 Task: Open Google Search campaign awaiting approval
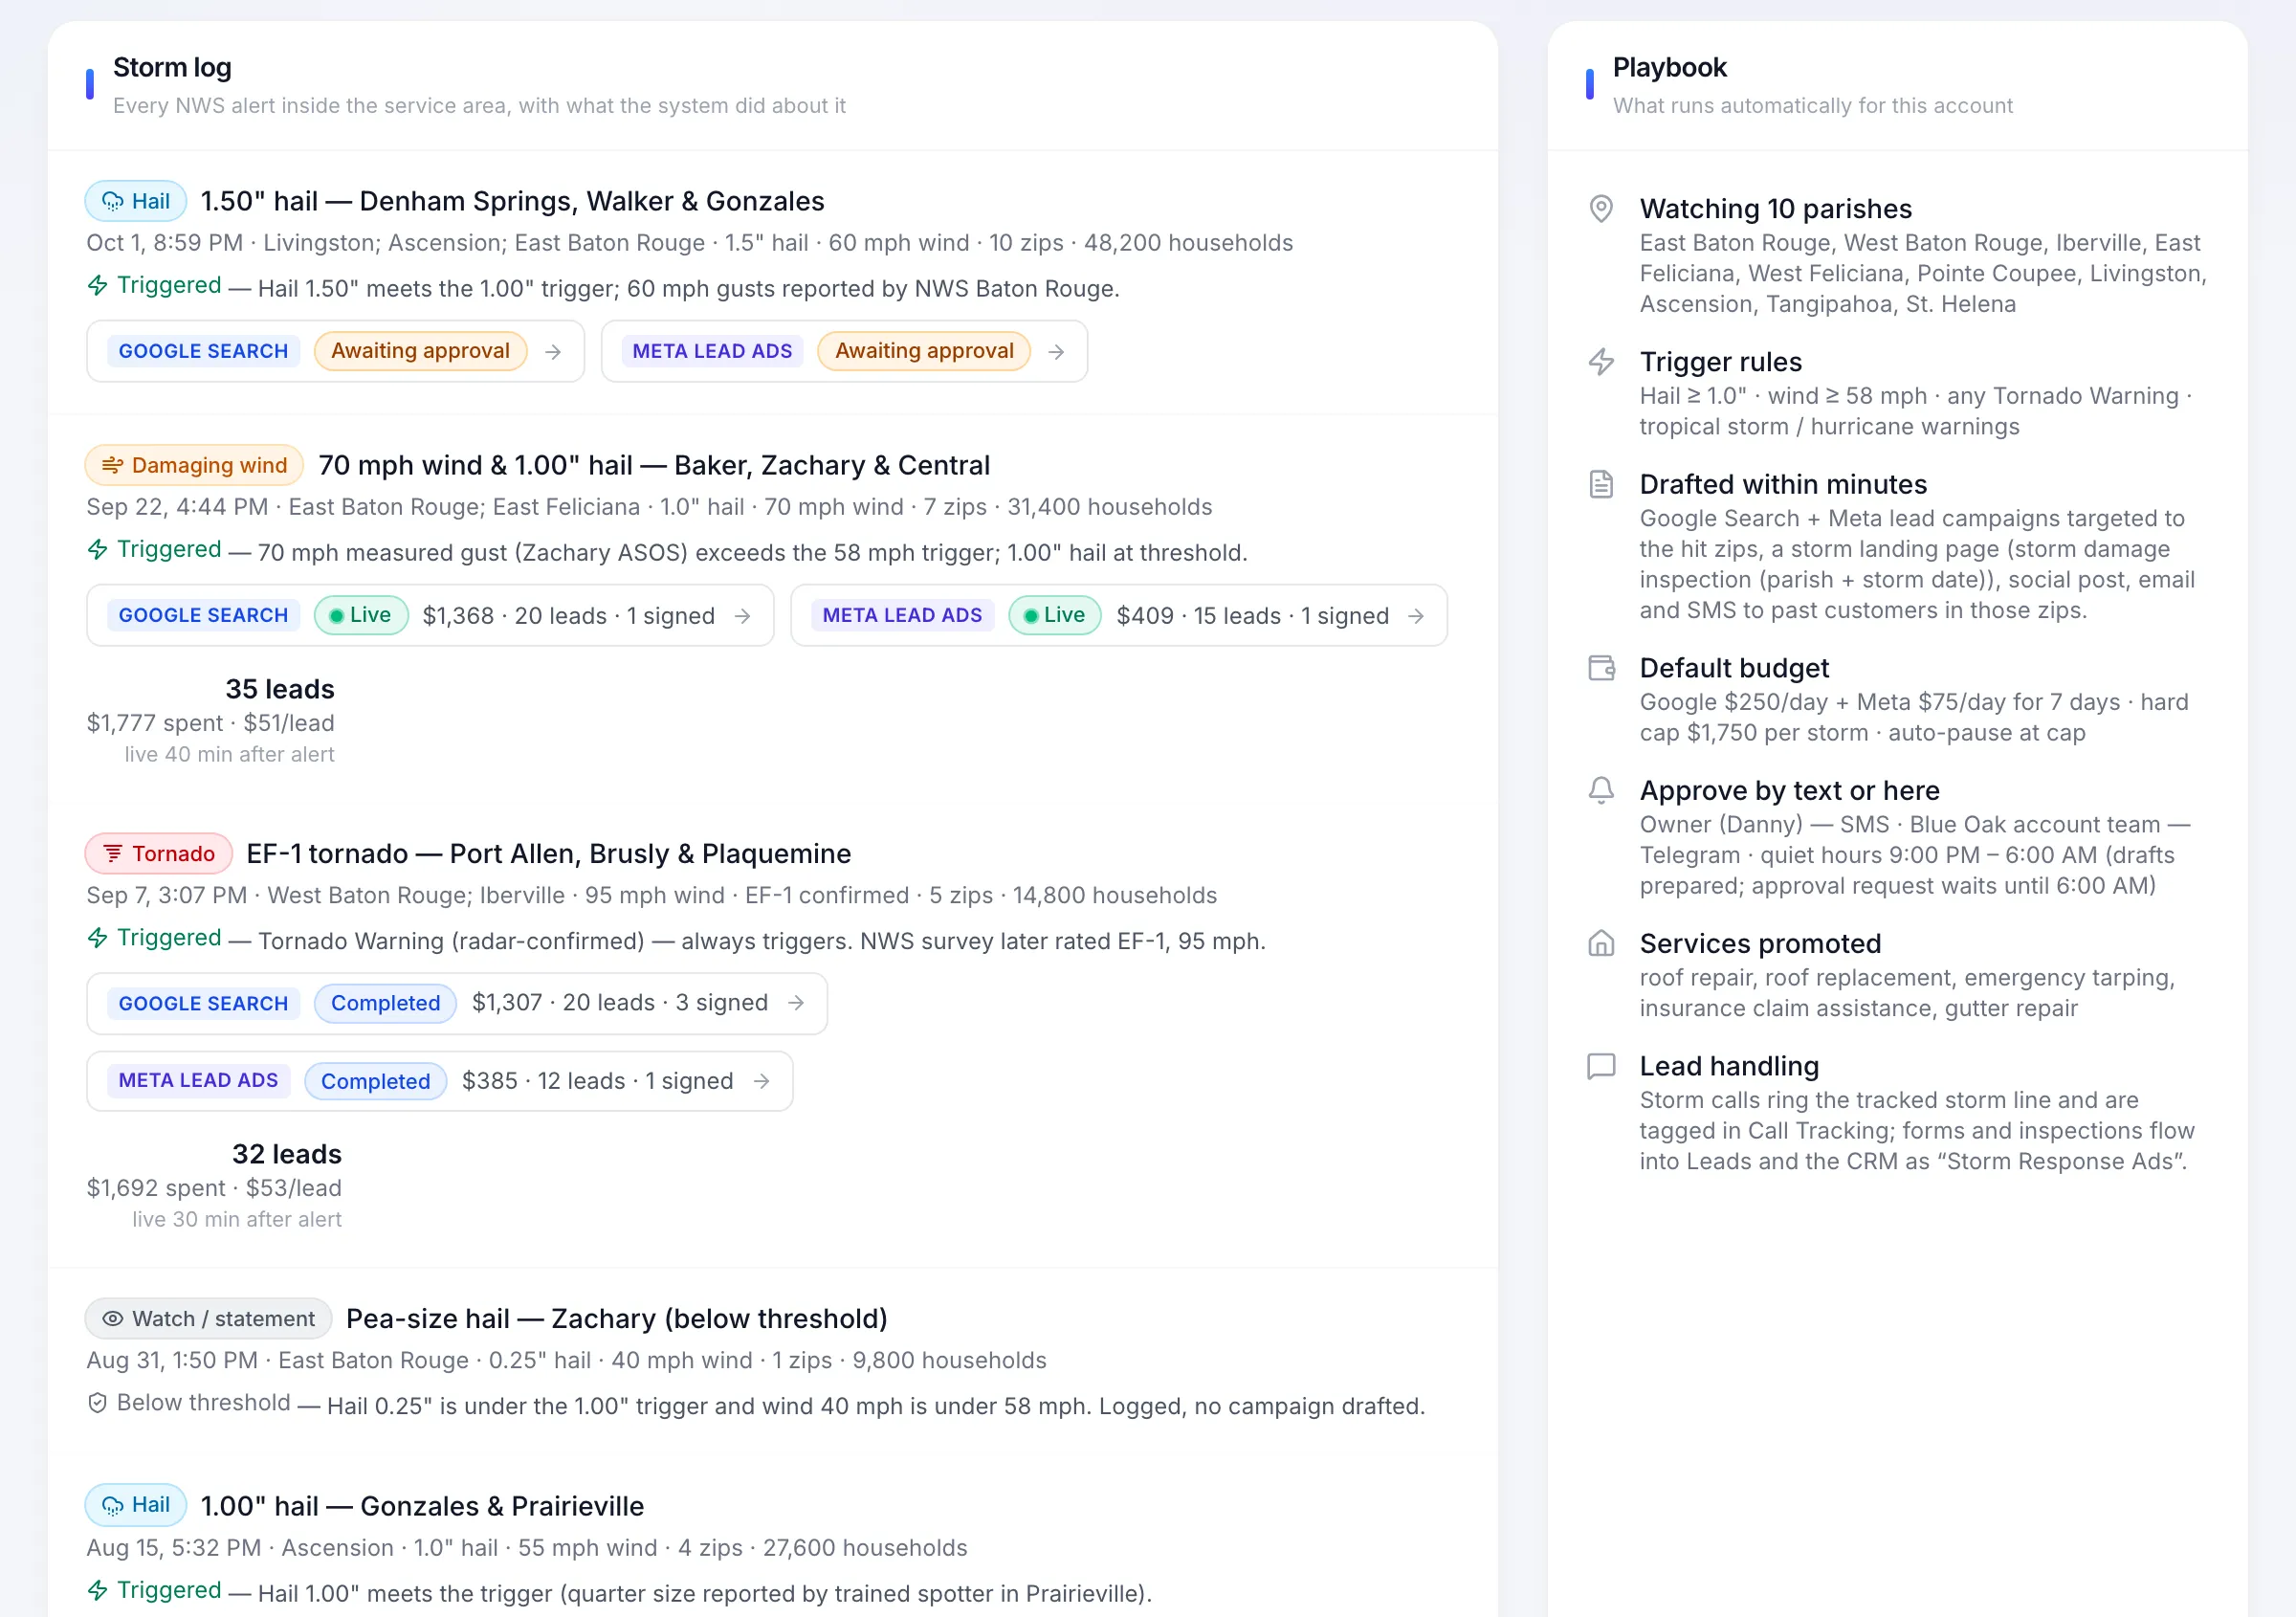(x=335, y=351)
